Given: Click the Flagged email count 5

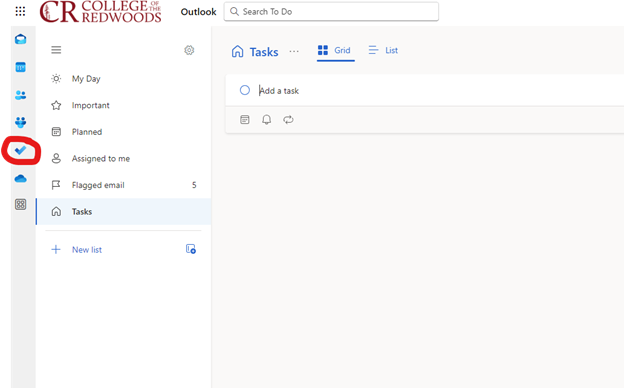Looking at the screenshot, I should pos(194,185).
